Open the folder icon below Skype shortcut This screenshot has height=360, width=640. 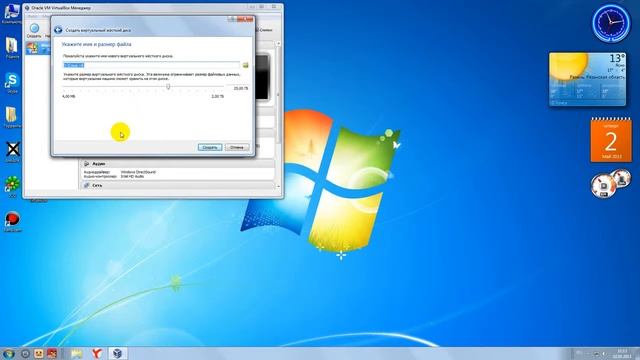12,118
